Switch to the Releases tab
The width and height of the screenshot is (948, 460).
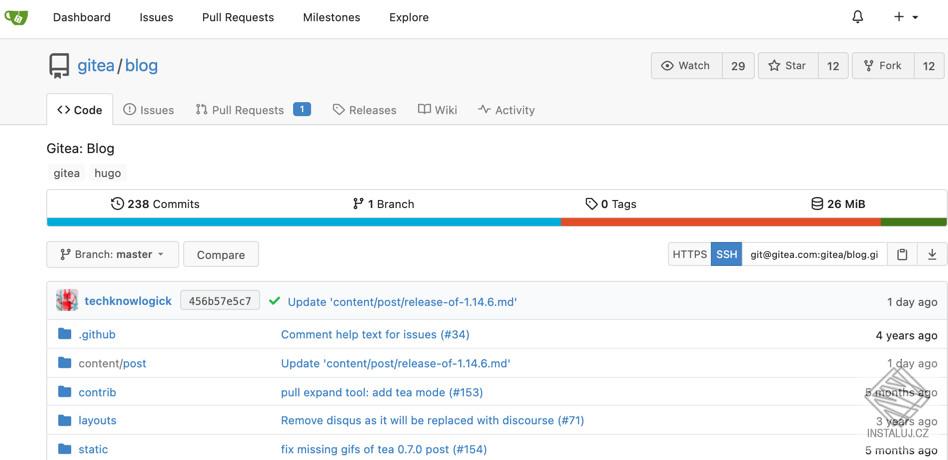tap(365, 110)
